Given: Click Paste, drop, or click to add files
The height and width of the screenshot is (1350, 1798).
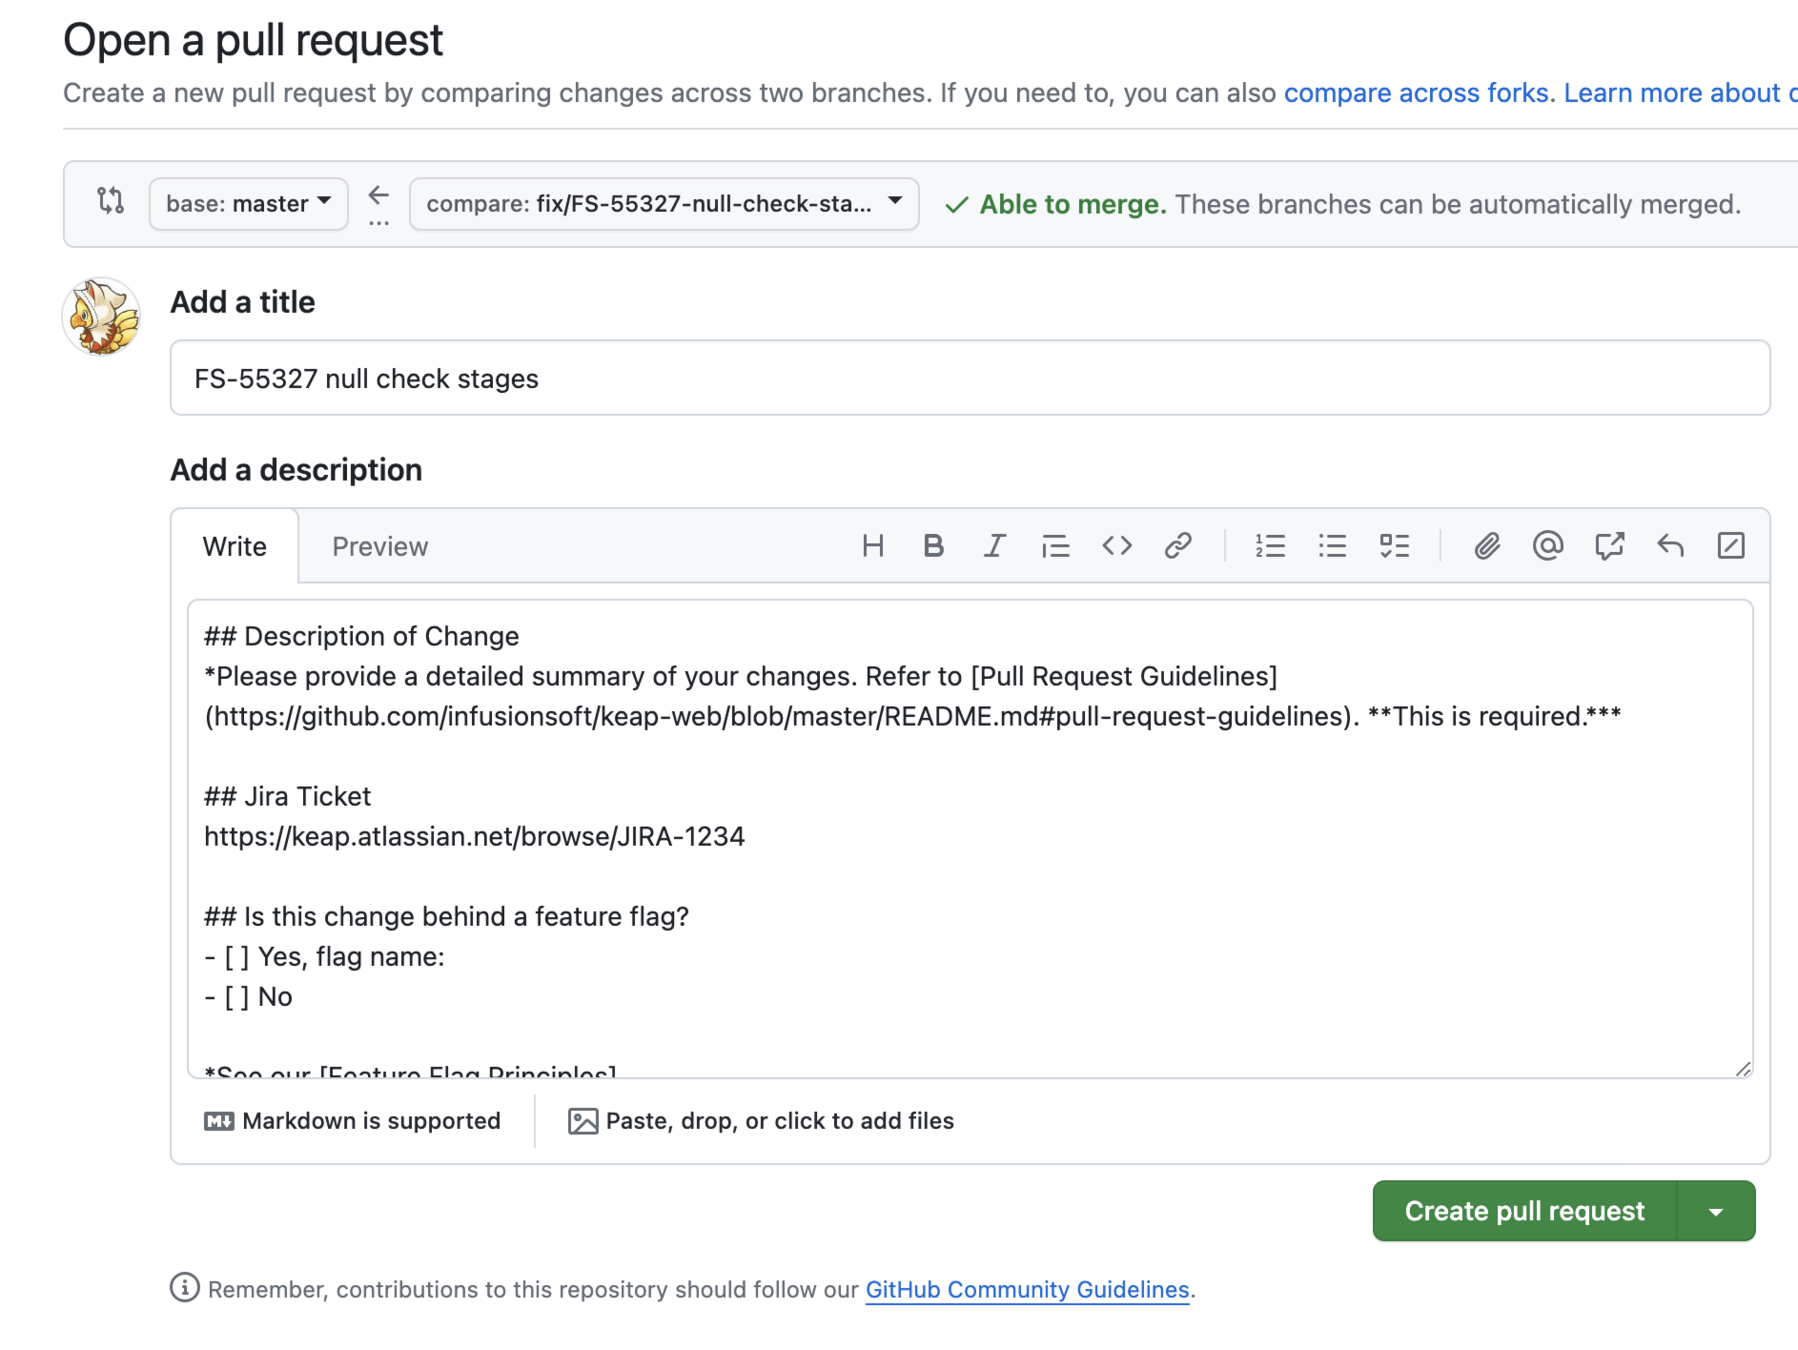Looking at the screenshot, I should pos(761,1121).
